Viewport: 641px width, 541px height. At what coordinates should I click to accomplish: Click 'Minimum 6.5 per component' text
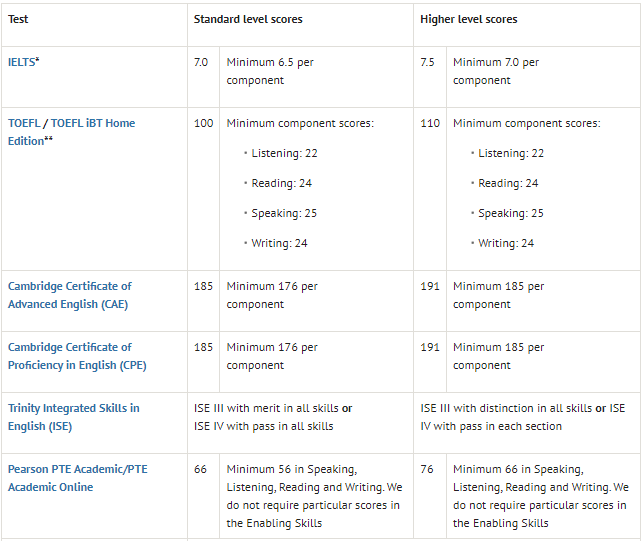[x=270, y=71]
